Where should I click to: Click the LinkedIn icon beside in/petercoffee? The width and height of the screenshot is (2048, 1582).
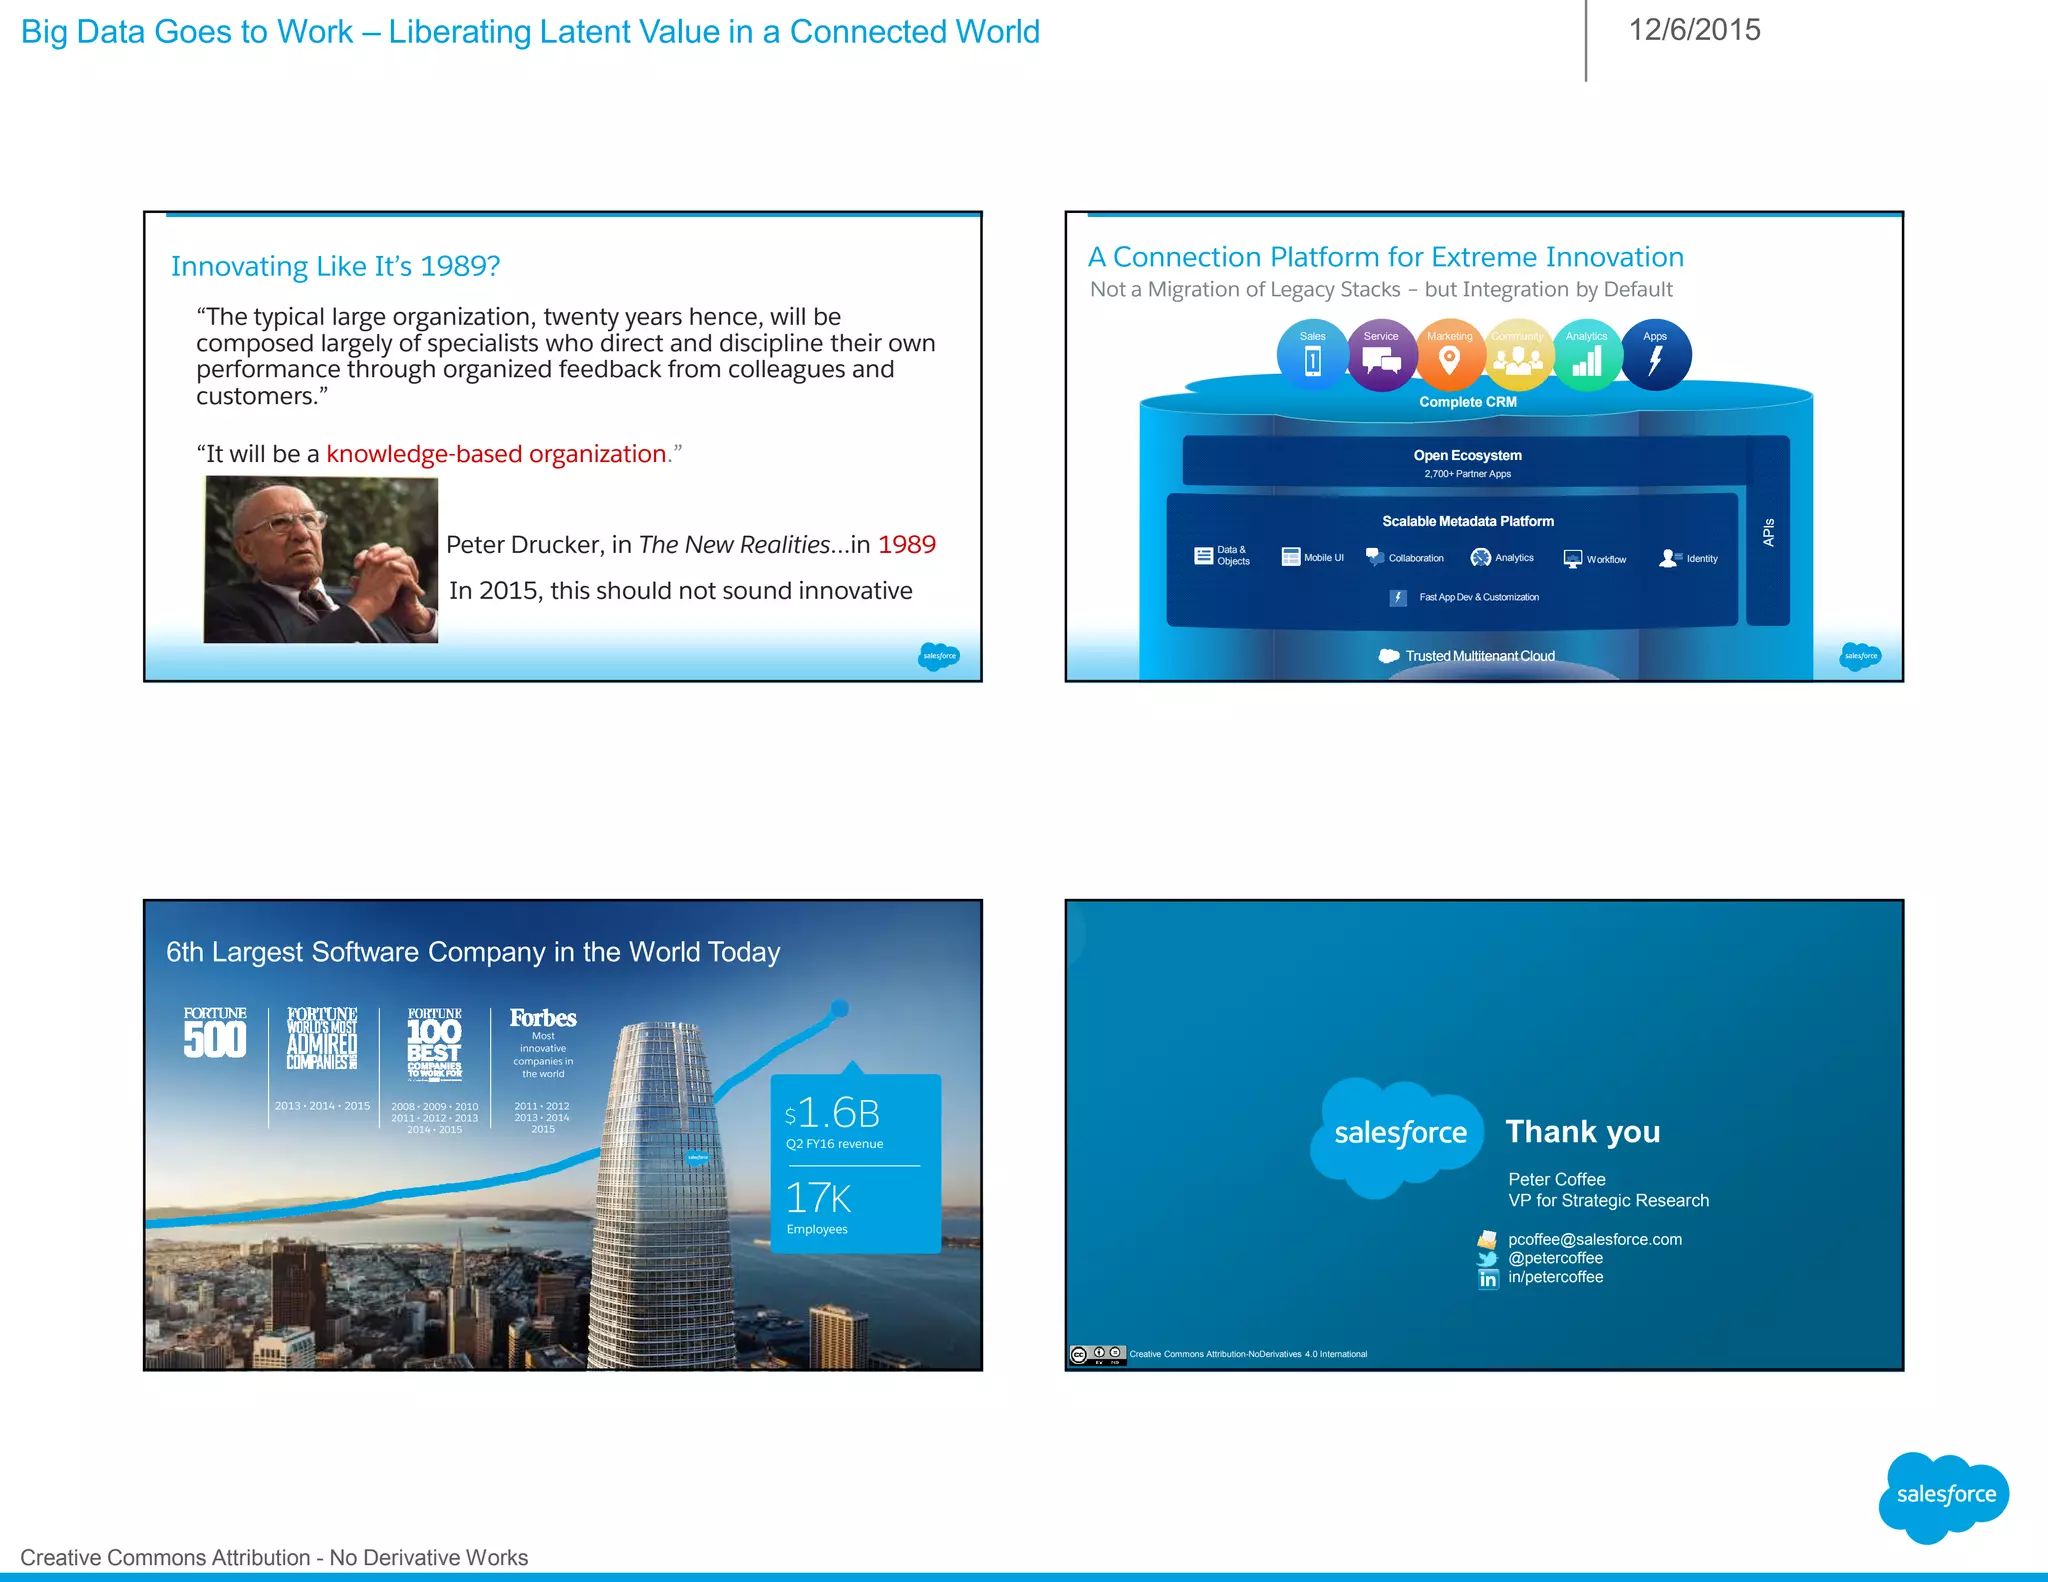1488,1278
